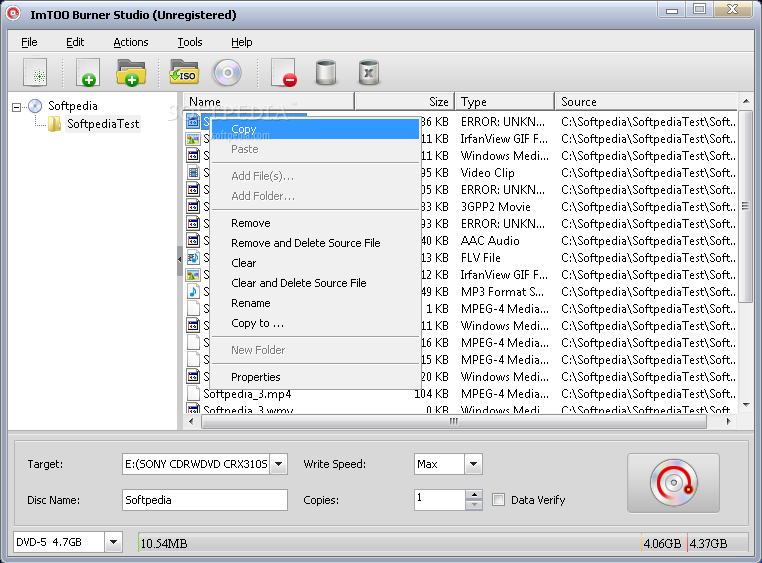Click the horizontal scroll right arrow
762x563 pixels.
(728, 421)
